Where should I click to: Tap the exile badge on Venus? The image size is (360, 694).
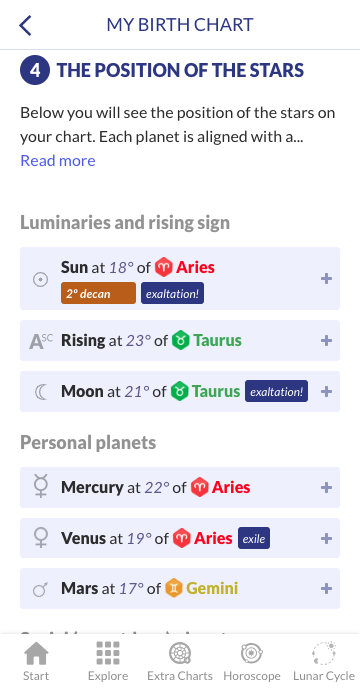254,539
